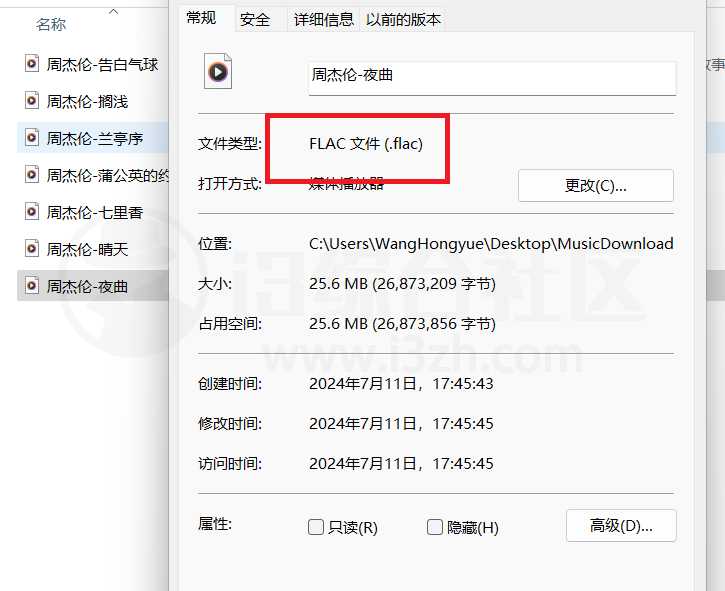Image resolution: width=725 pixels, height=591 pixels.
Task: Click the FLAC 文件 (.flac) type text
Action: click(366, 144)
